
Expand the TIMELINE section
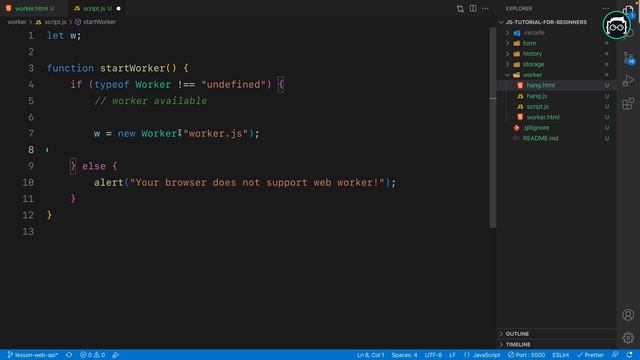(x=518, y=344)
